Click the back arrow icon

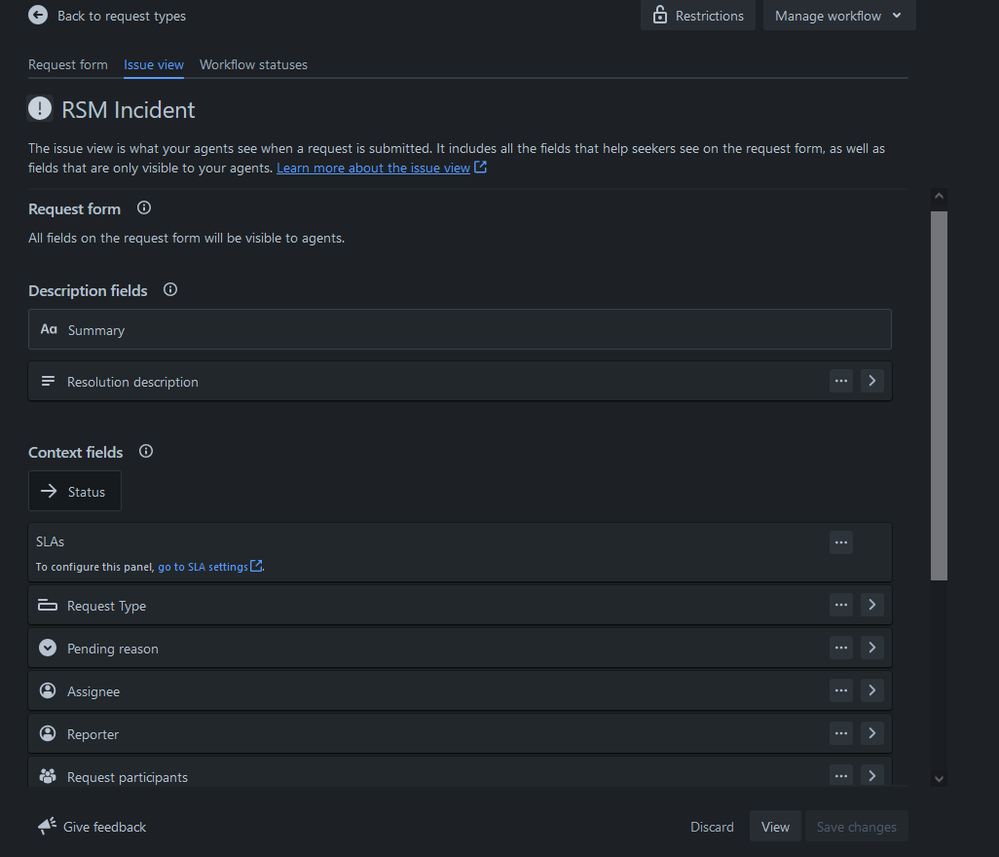point(38,15)
